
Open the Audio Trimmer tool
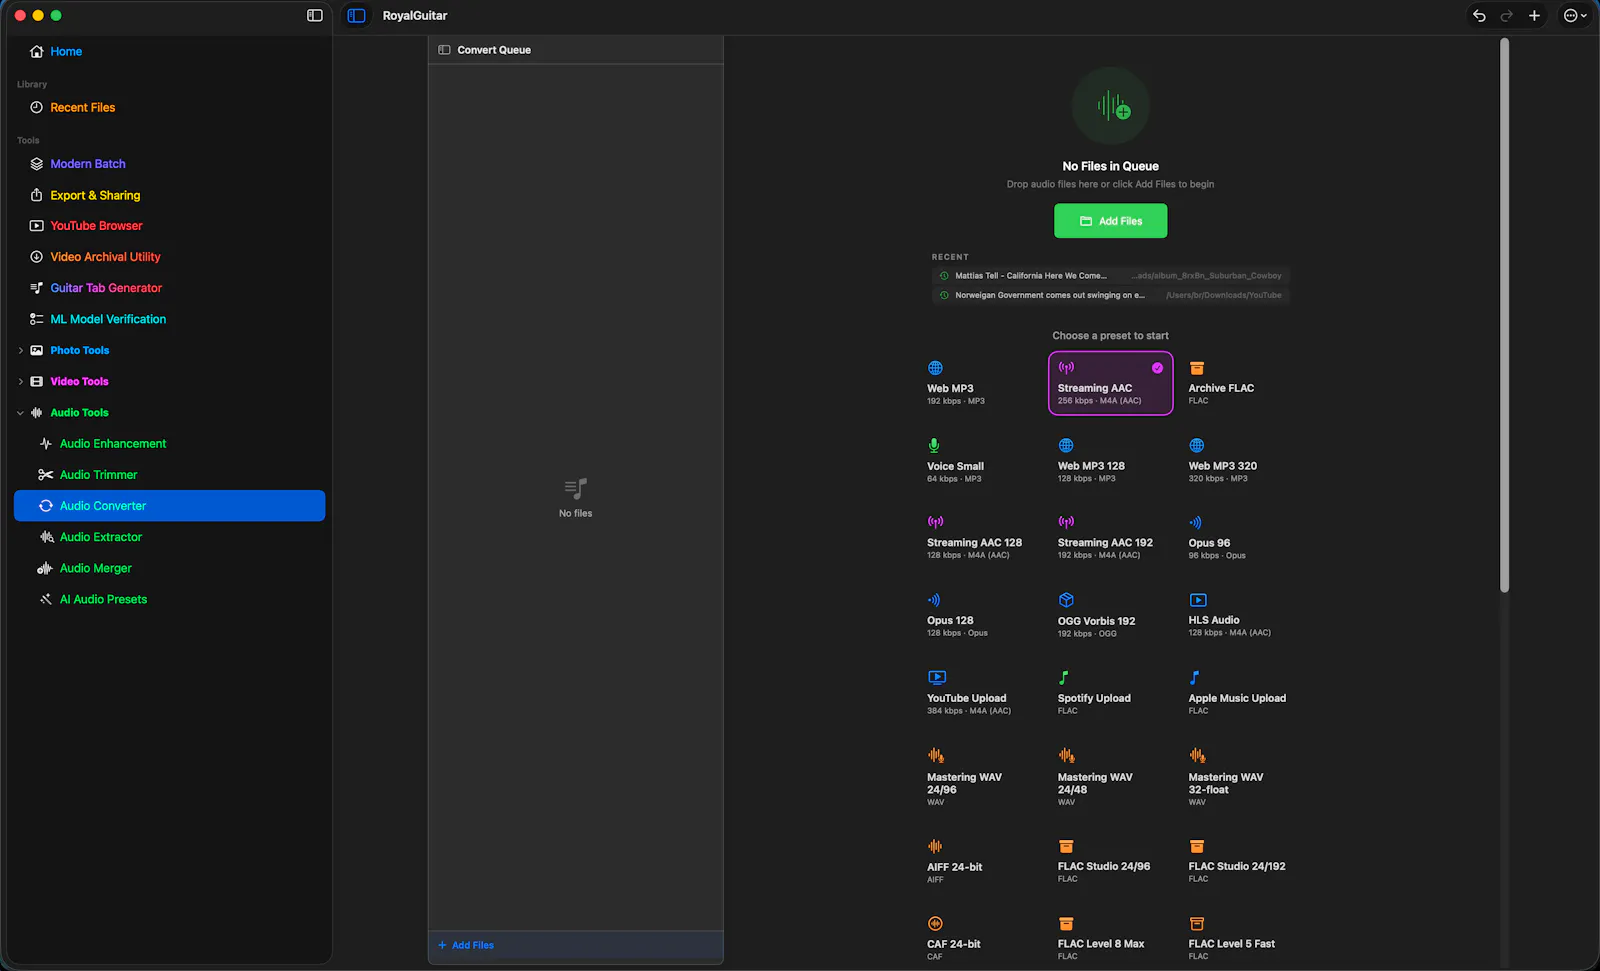point(169,475)
